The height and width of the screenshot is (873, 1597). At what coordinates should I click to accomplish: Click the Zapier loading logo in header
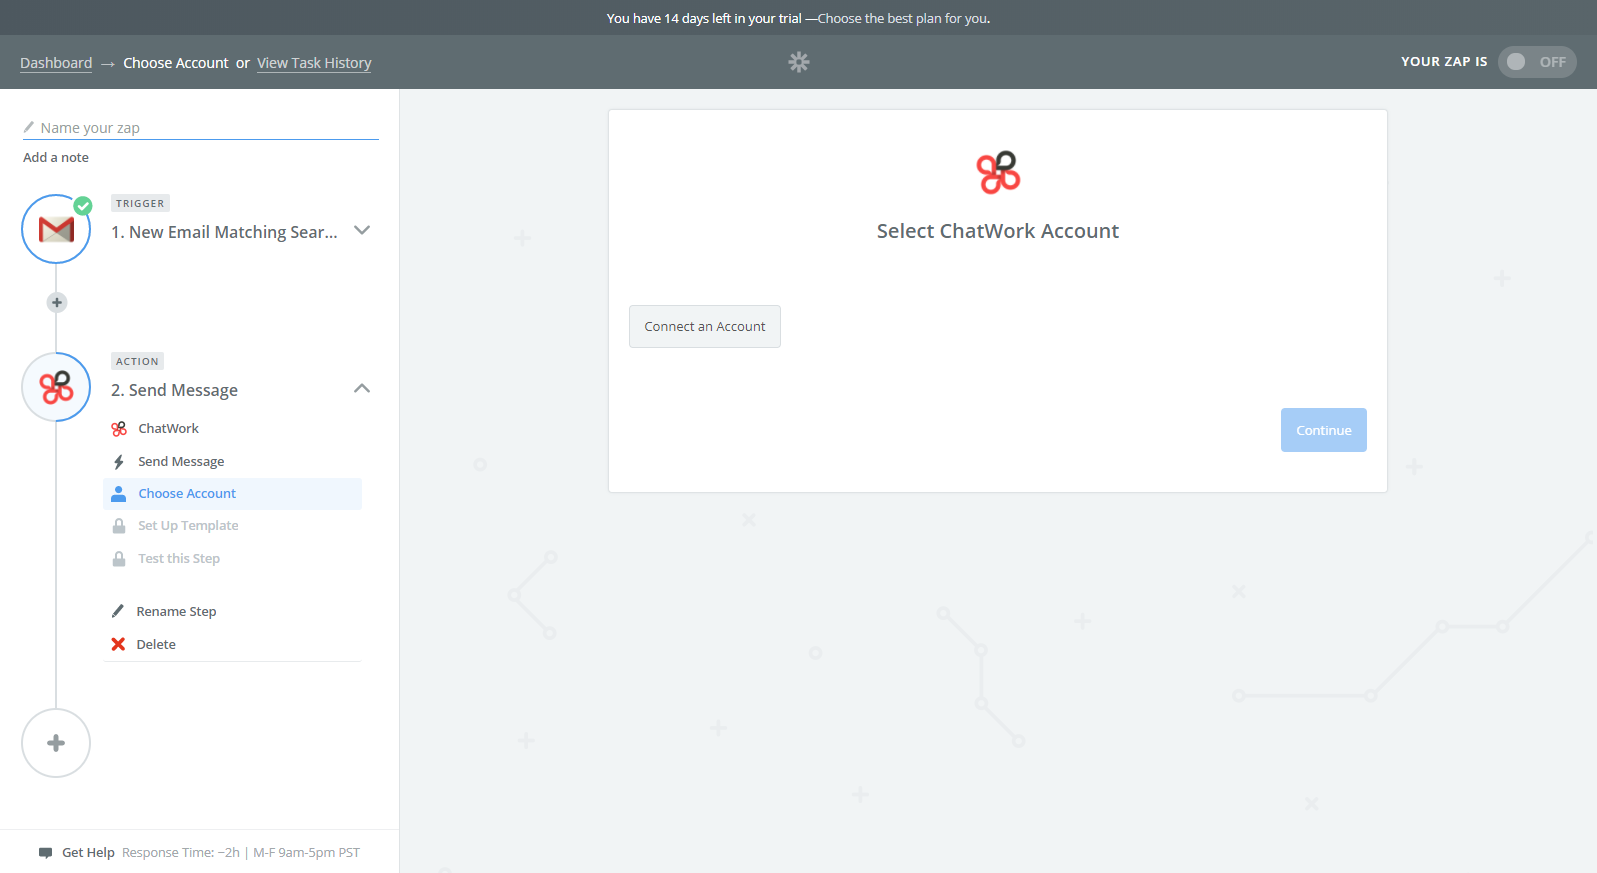[798, 62]
